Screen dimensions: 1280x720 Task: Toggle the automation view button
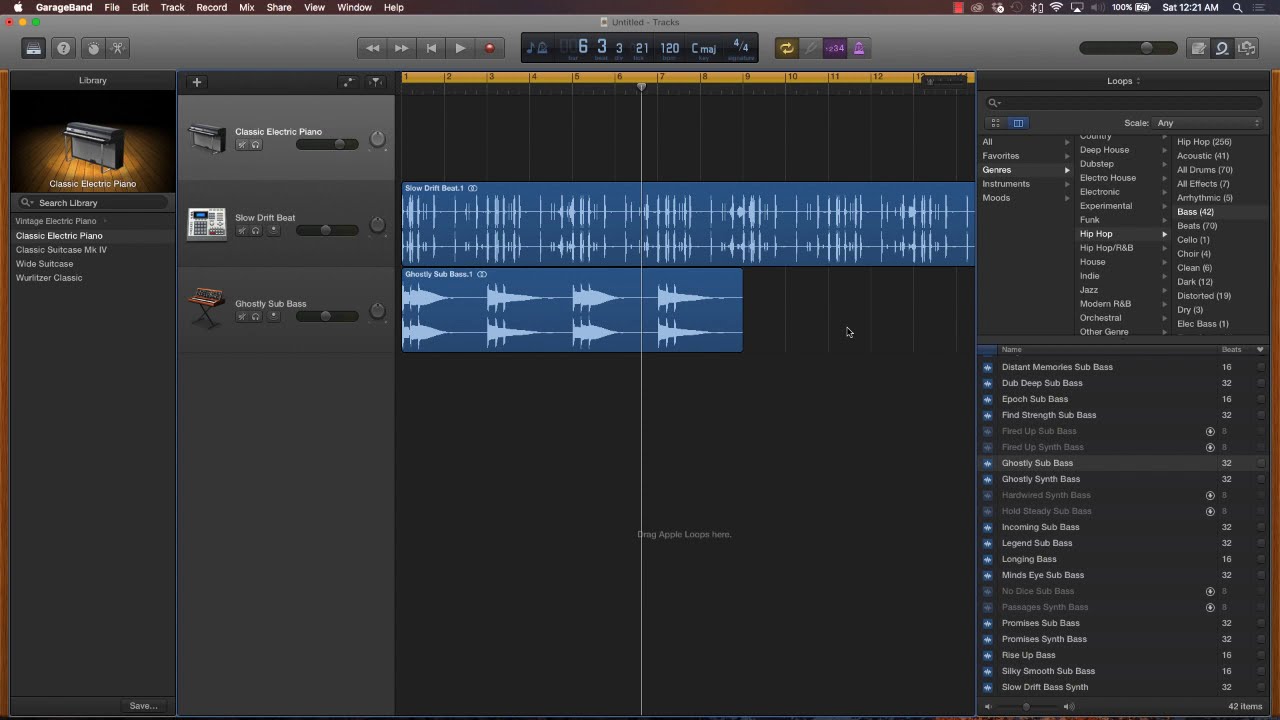click(x=347, y=82)
